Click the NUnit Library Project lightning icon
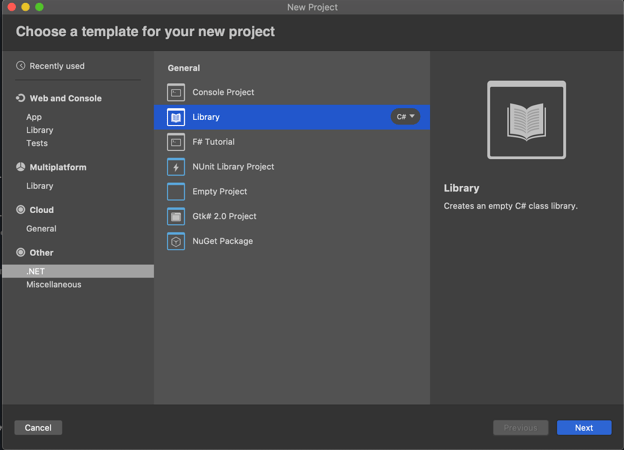The height and width of the screenshot is (450, 624). coord(176,167)
